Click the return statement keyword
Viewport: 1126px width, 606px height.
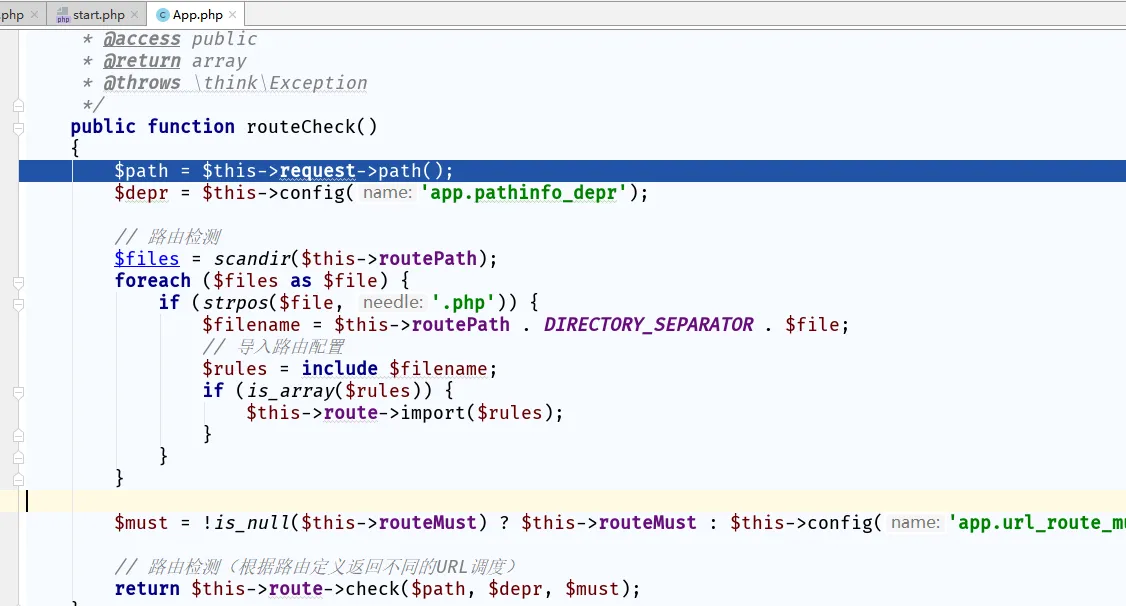147,589
